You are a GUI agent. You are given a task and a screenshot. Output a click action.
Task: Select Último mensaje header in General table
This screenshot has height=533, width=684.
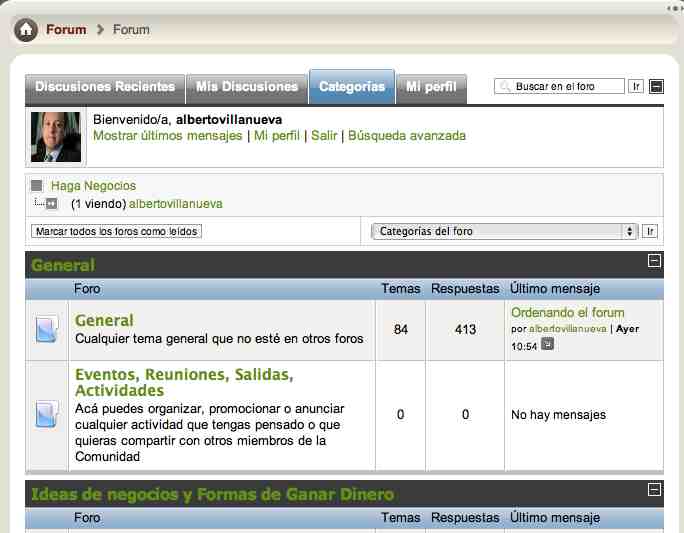coord(555,289)
